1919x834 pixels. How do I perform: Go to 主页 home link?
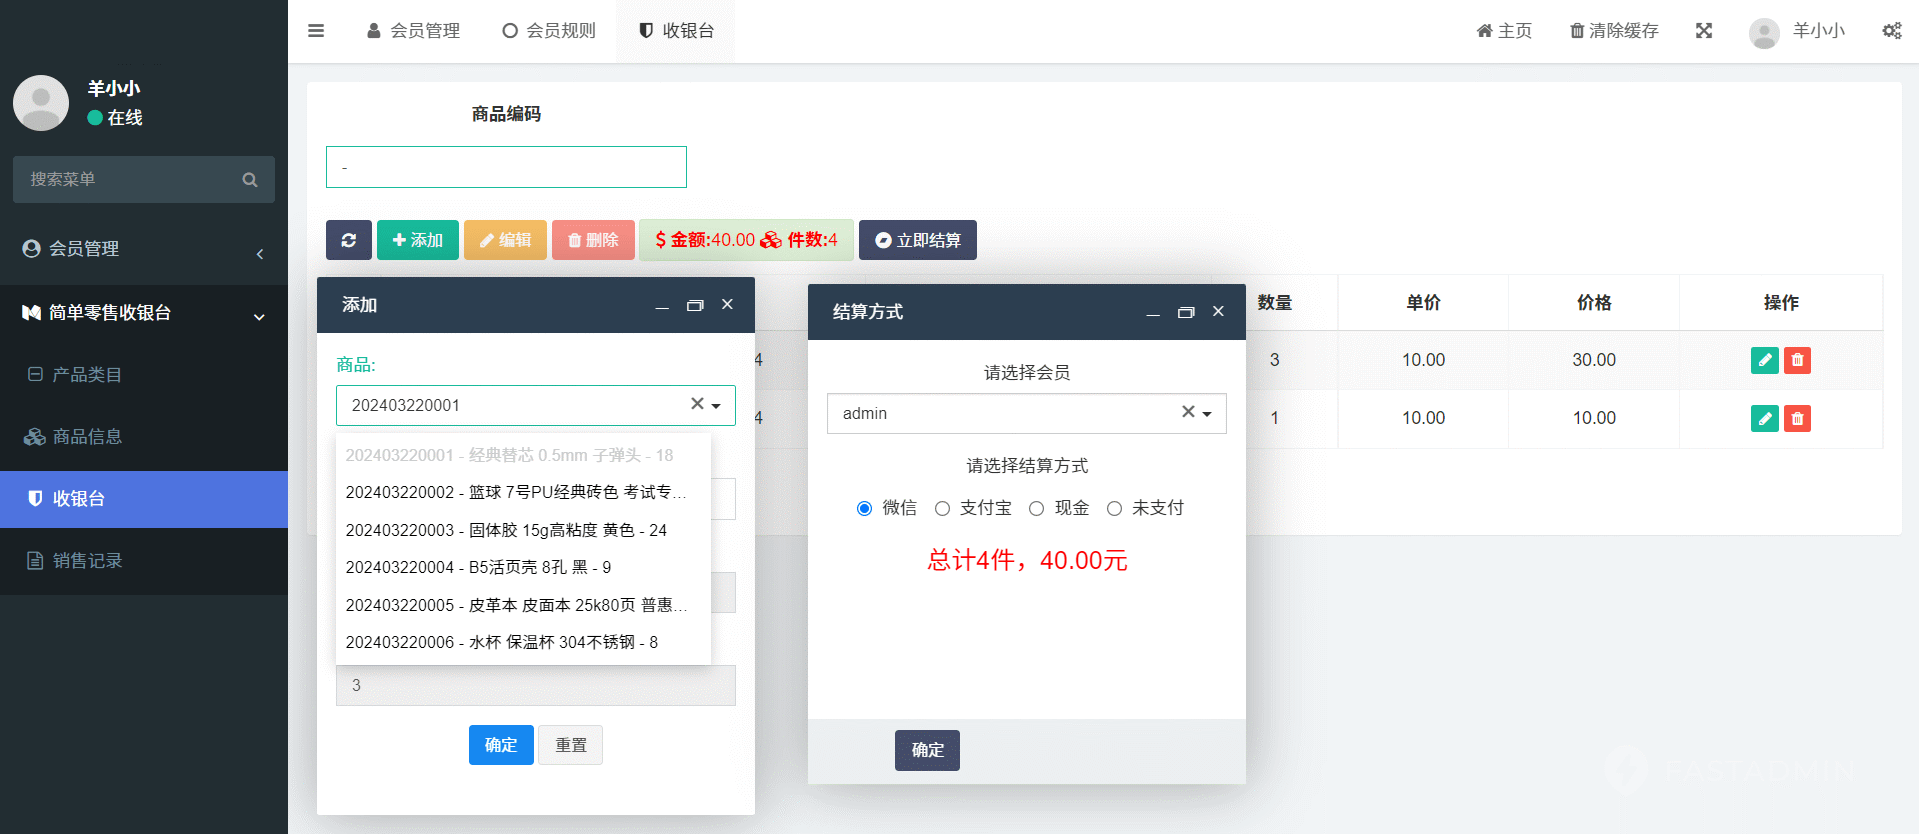1504,31
